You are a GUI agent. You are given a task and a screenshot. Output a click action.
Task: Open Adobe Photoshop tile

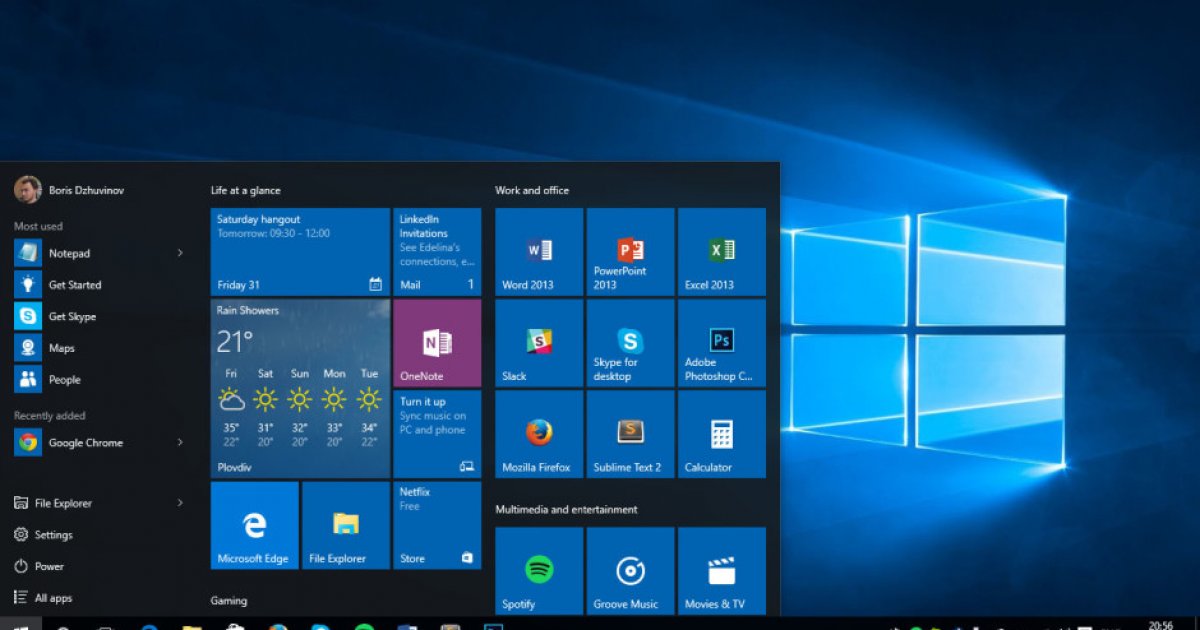(x=721, y=343)
